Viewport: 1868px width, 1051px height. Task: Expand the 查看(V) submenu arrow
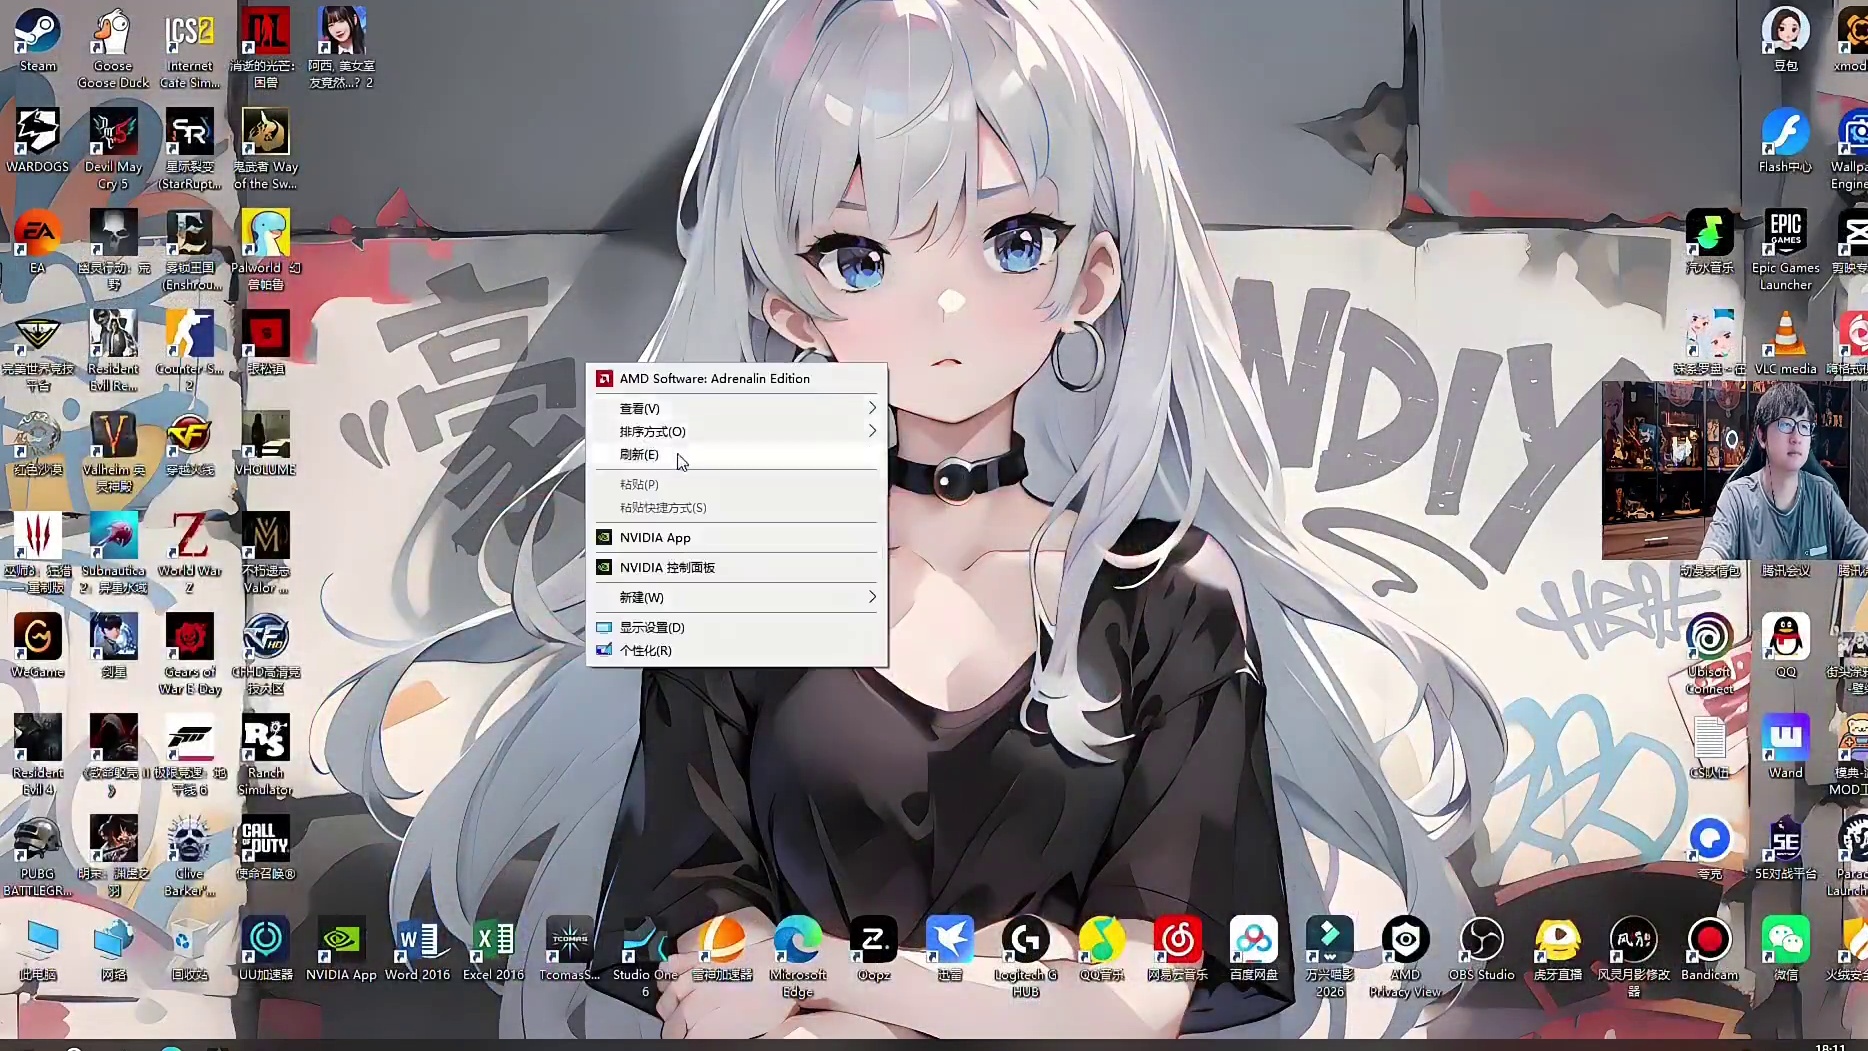tap(872, 408)
